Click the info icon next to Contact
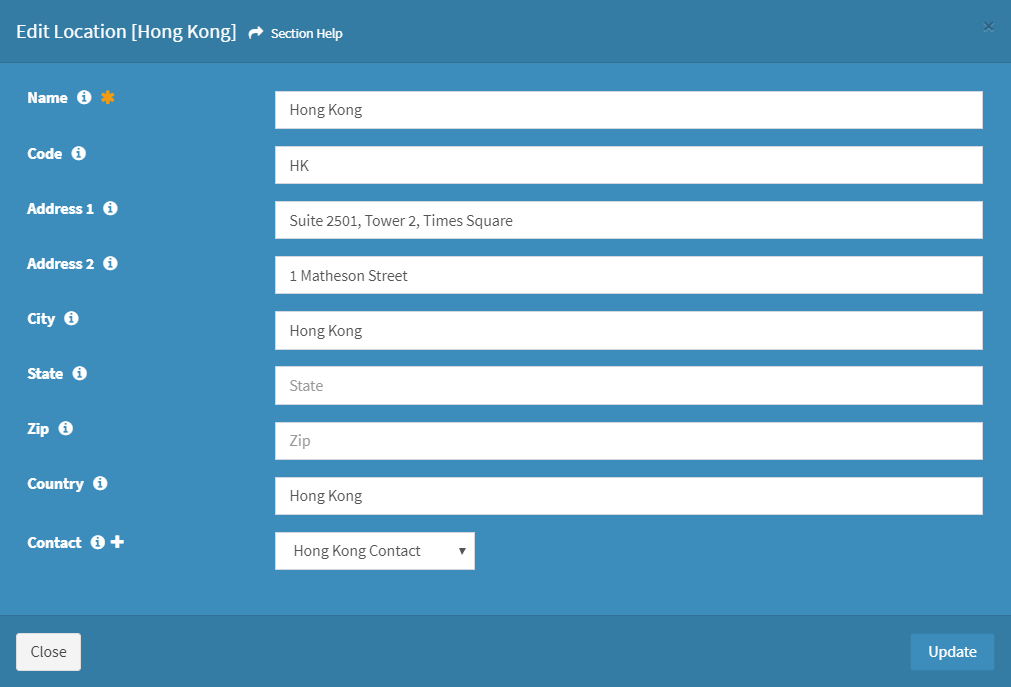Viewport: 1011px width, 687px height. (97, 542)
